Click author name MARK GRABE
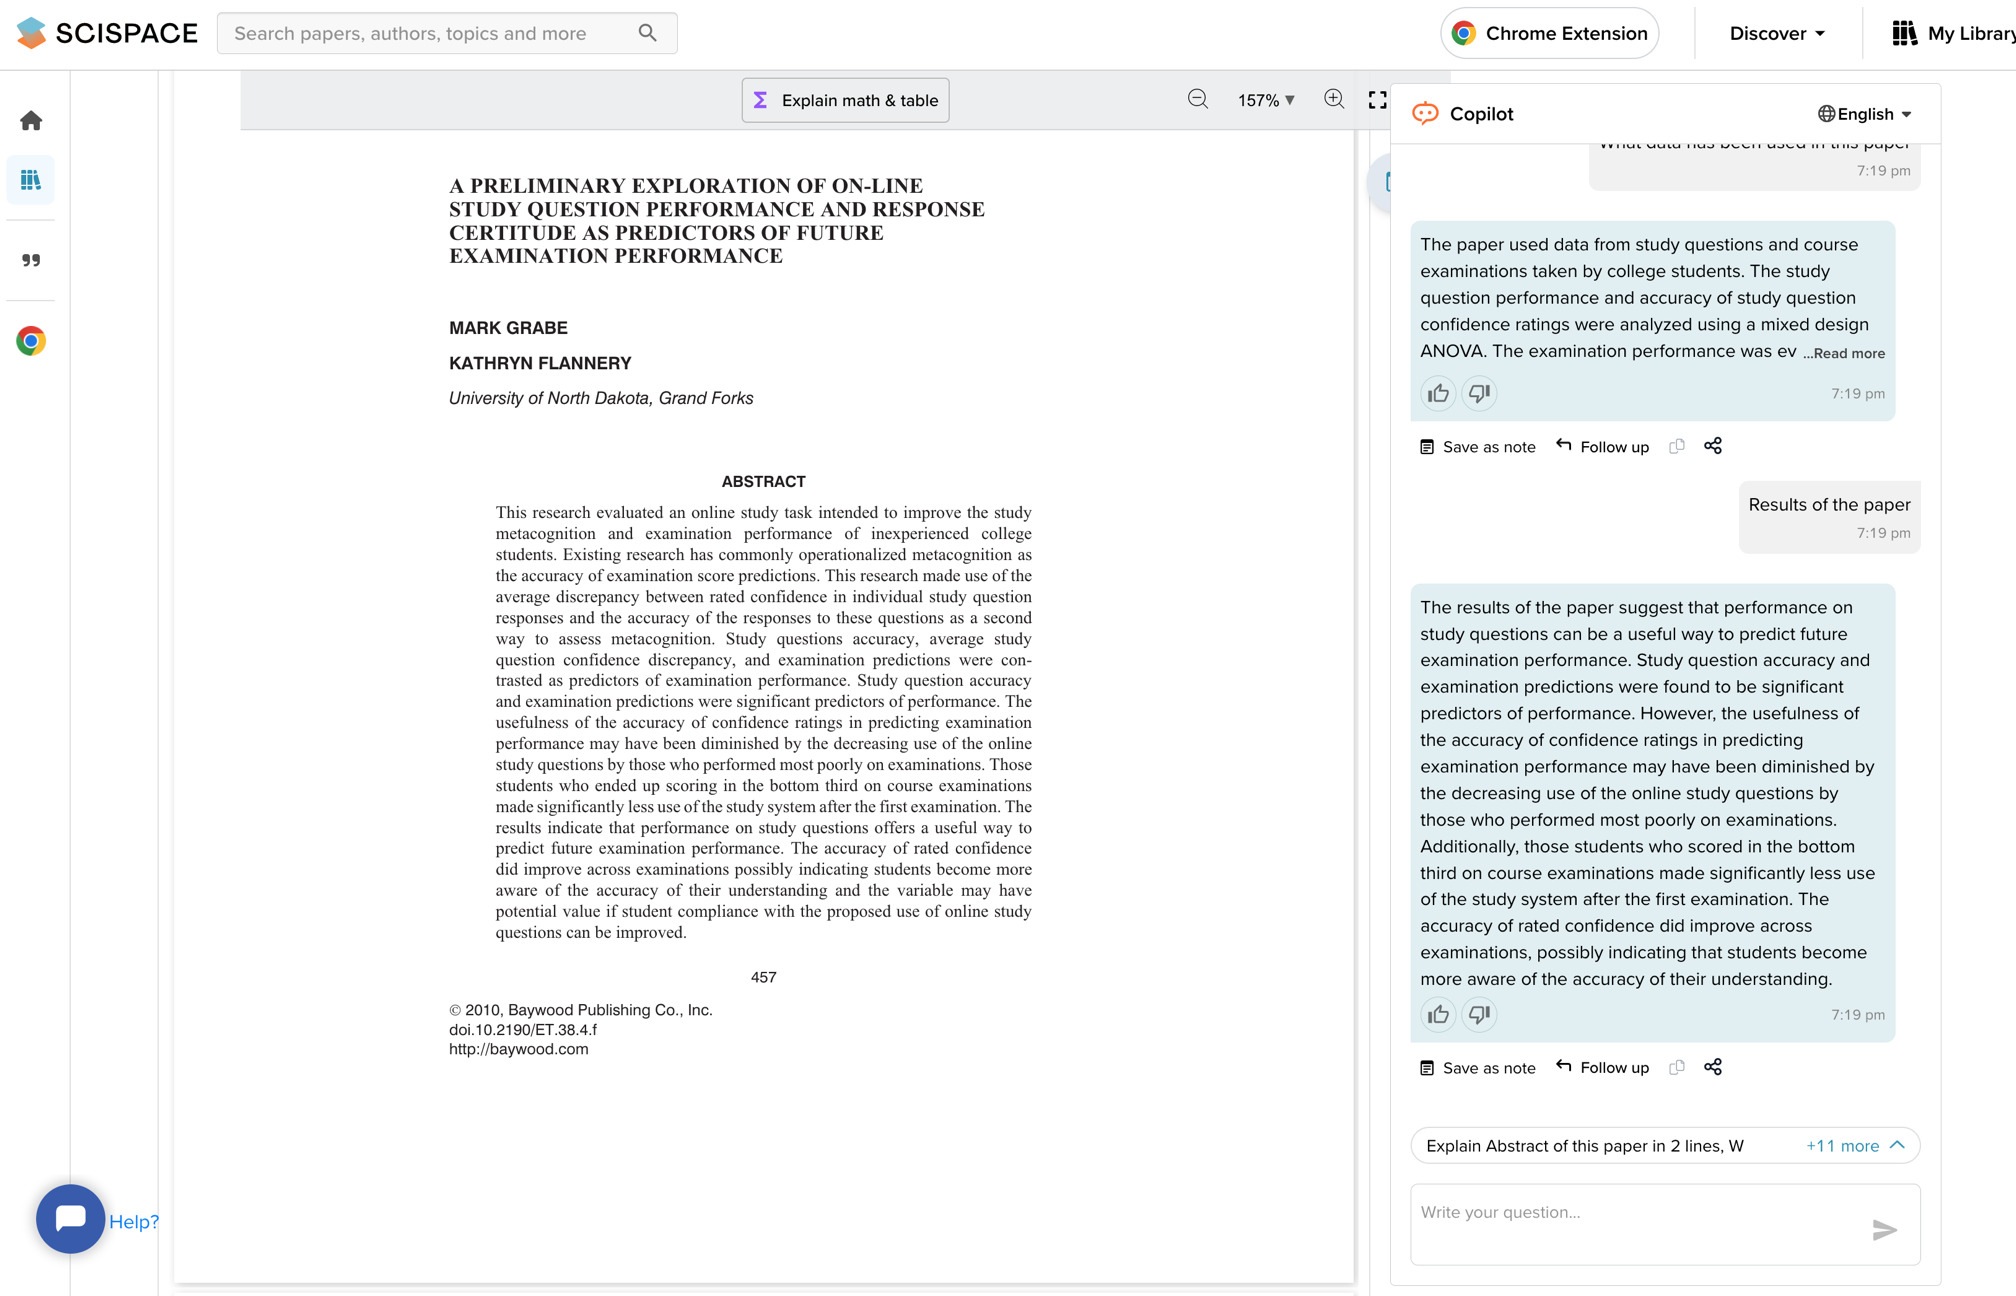This screenshot has height=1296, width=2016. (508, 328)
